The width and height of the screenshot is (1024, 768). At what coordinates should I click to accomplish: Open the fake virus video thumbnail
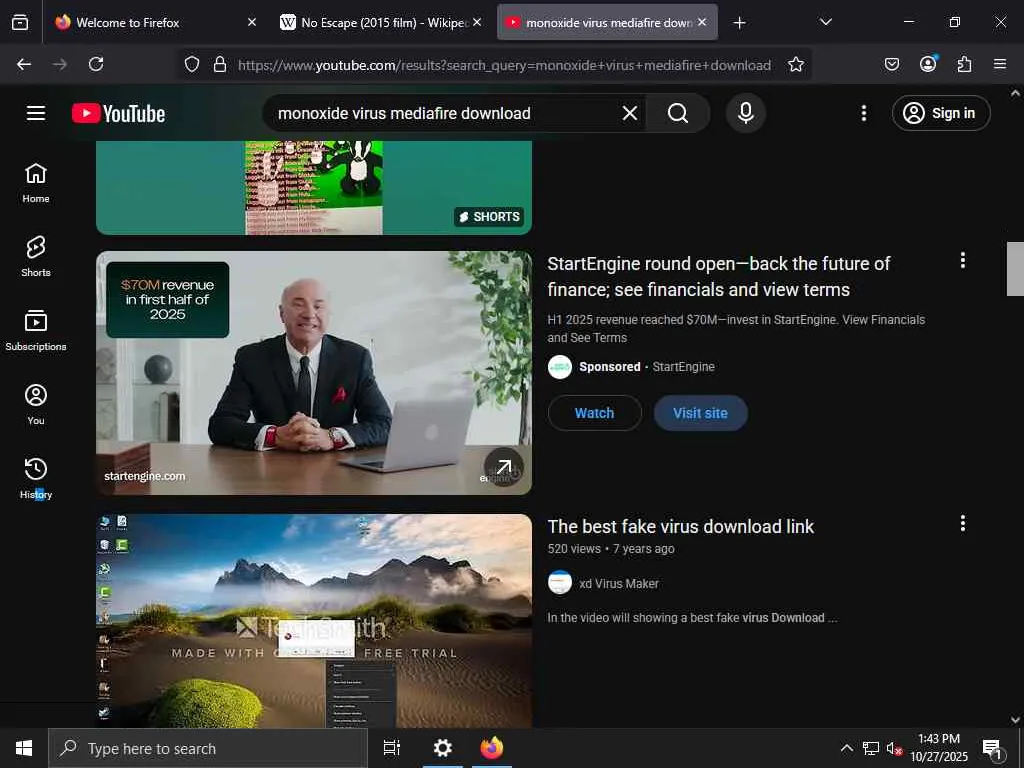click(313, 621)
